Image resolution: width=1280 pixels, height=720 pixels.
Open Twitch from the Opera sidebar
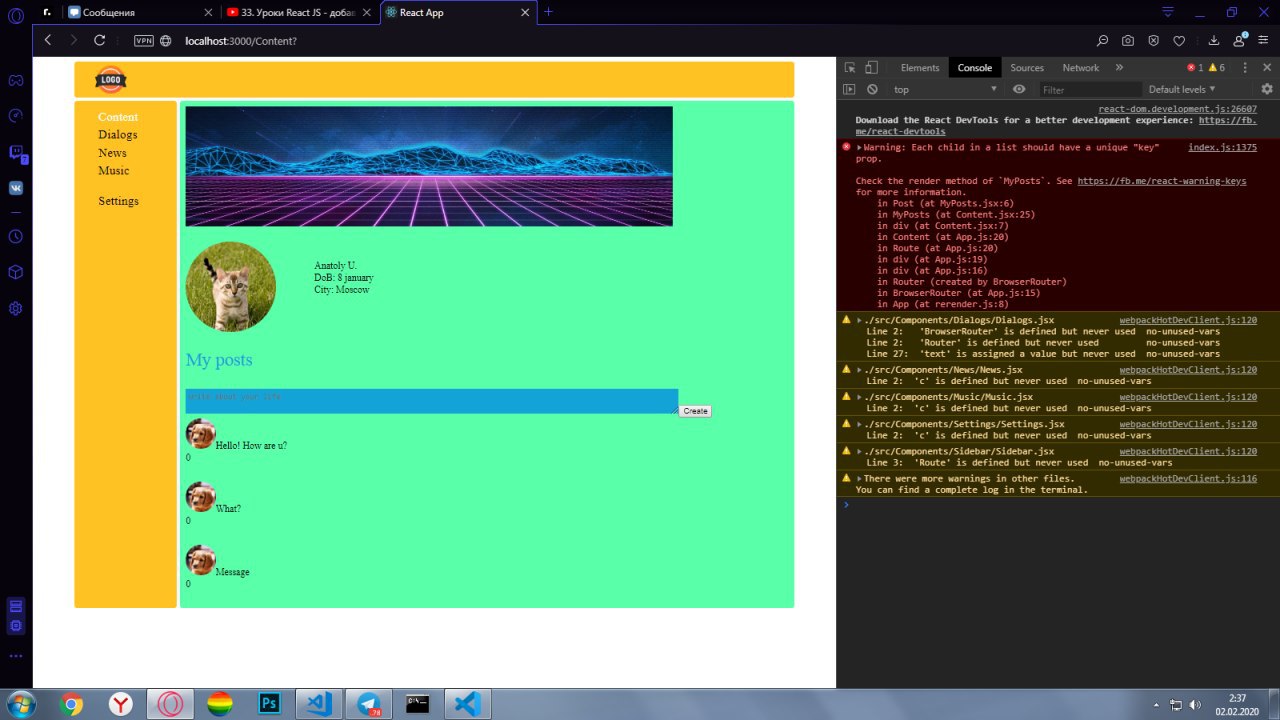tap(16, 153)
